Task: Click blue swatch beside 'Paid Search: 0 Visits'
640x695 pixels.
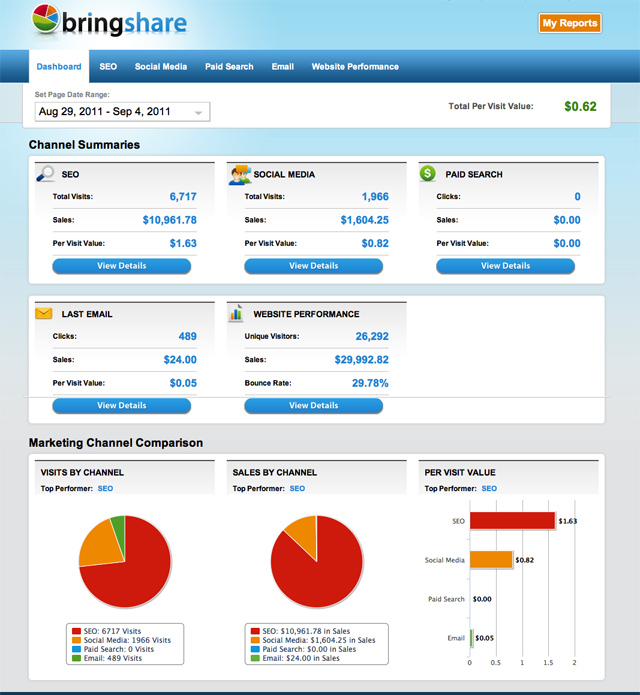Action: coord(76,649)
